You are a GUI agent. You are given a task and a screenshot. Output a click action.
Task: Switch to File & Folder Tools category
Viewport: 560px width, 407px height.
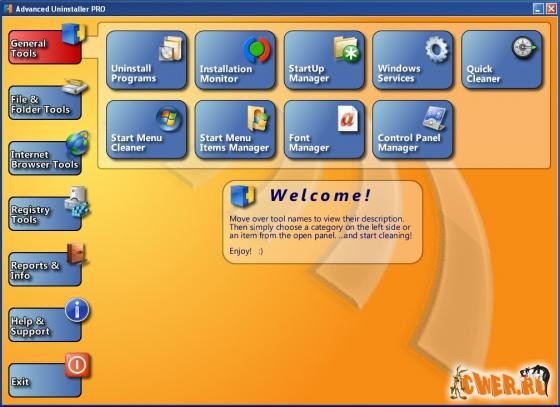coord(45,103)
